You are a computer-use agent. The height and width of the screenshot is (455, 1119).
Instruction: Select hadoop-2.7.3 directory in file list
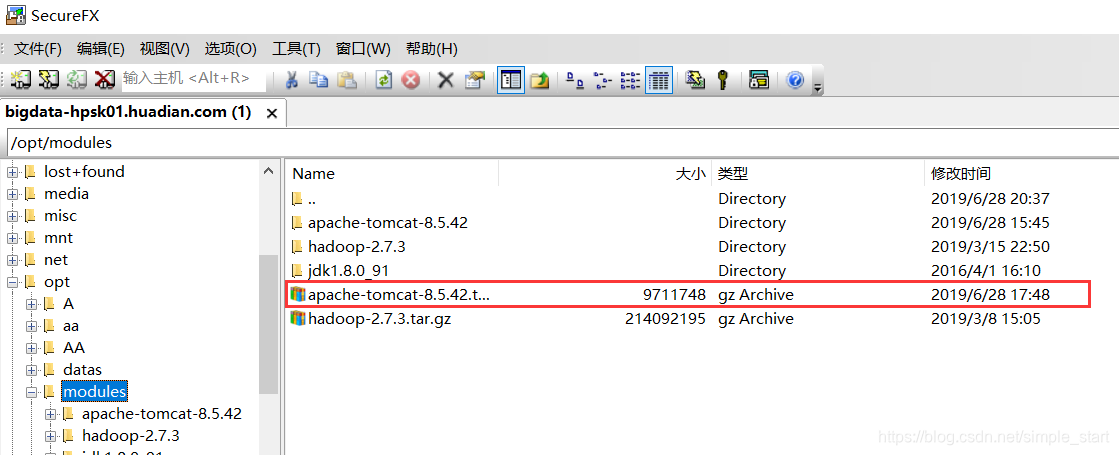tap(702, 247)
